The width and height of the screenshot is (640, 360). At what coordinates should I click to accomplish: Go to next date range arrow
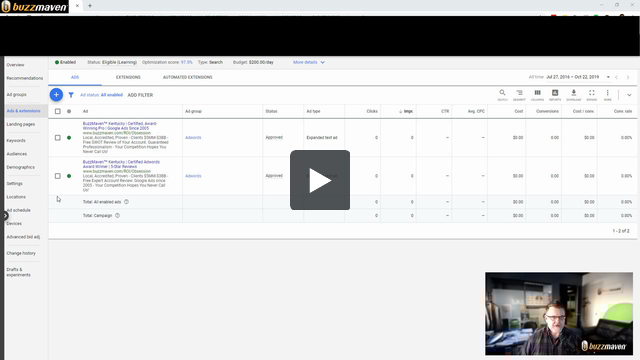point(628,77)
